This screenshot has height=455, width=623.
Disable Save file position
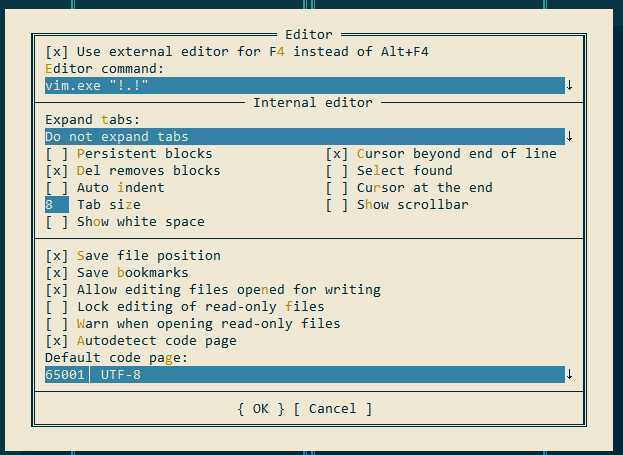pos(57,256)
